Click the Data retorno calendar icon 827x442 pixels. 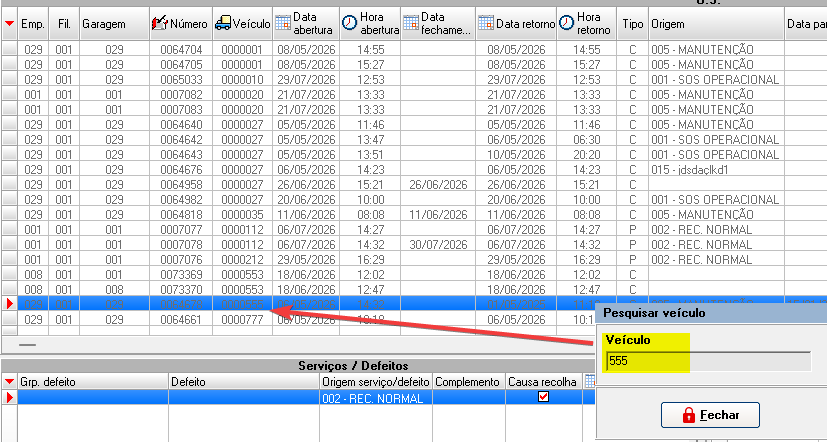tap(486, 24)
